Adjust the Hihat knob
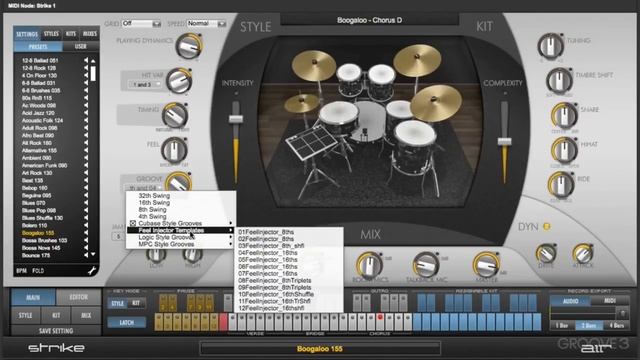Image resolution: width=640 pixels, height=360 pixels. (x=564, y=150)
